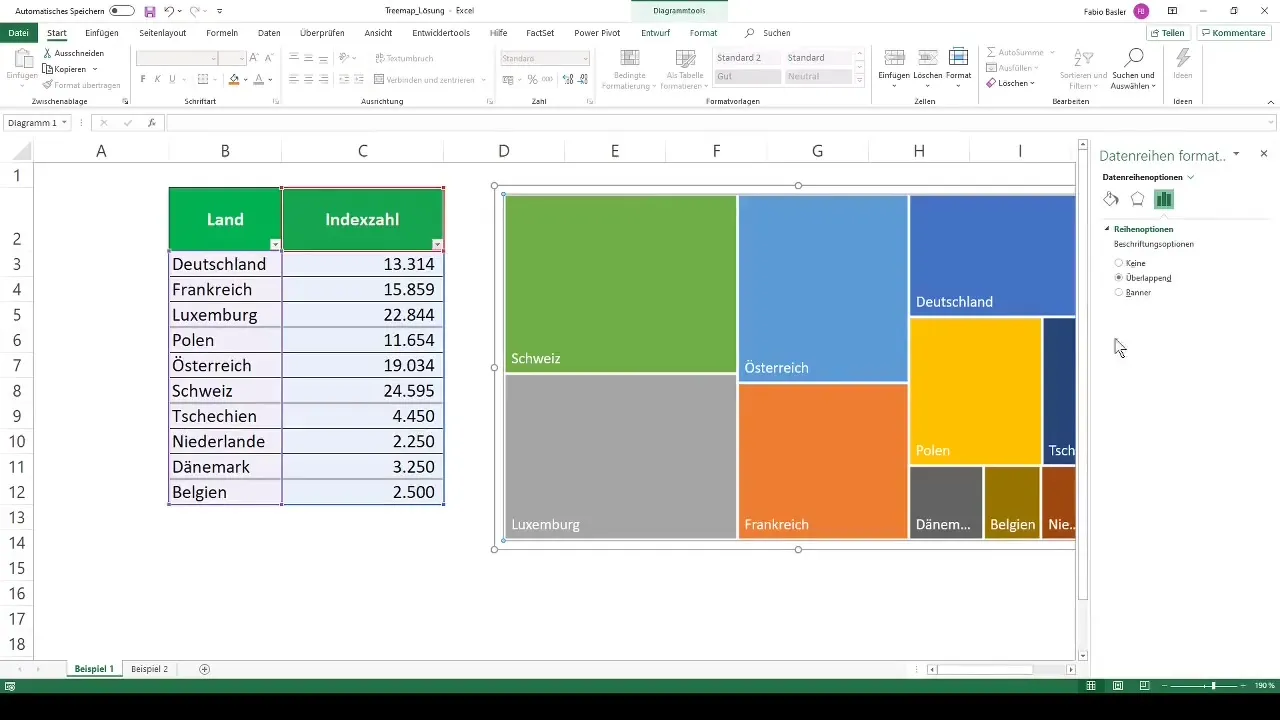
Task: Click the Kopieren icon
Action: 48,69
